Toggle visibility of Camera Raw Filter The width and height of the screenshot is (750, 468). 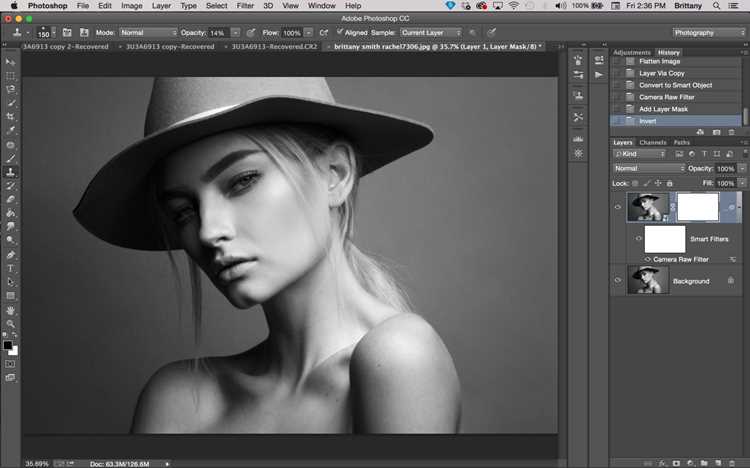coord(648,259)
